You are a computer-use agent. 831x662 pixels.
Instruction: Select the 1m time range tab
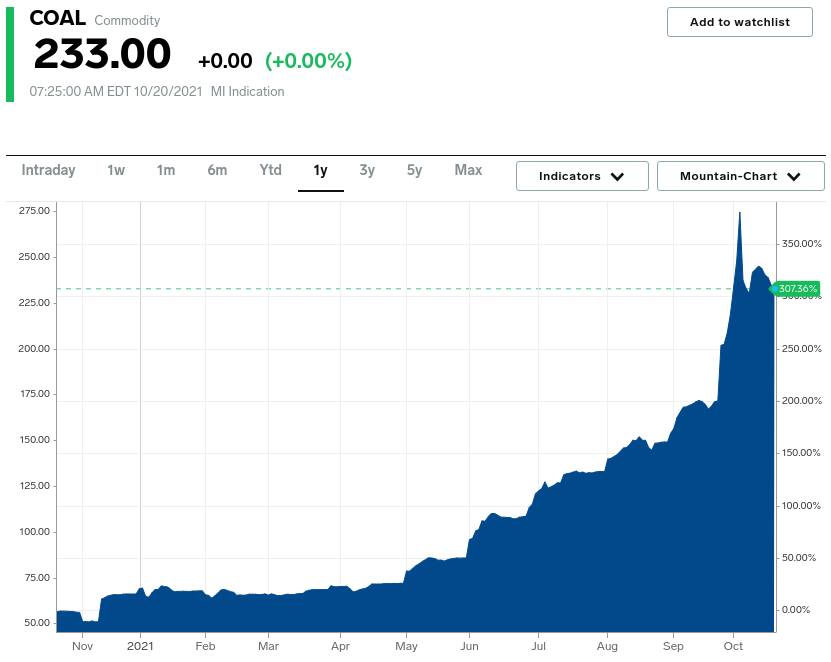(166, 170)
